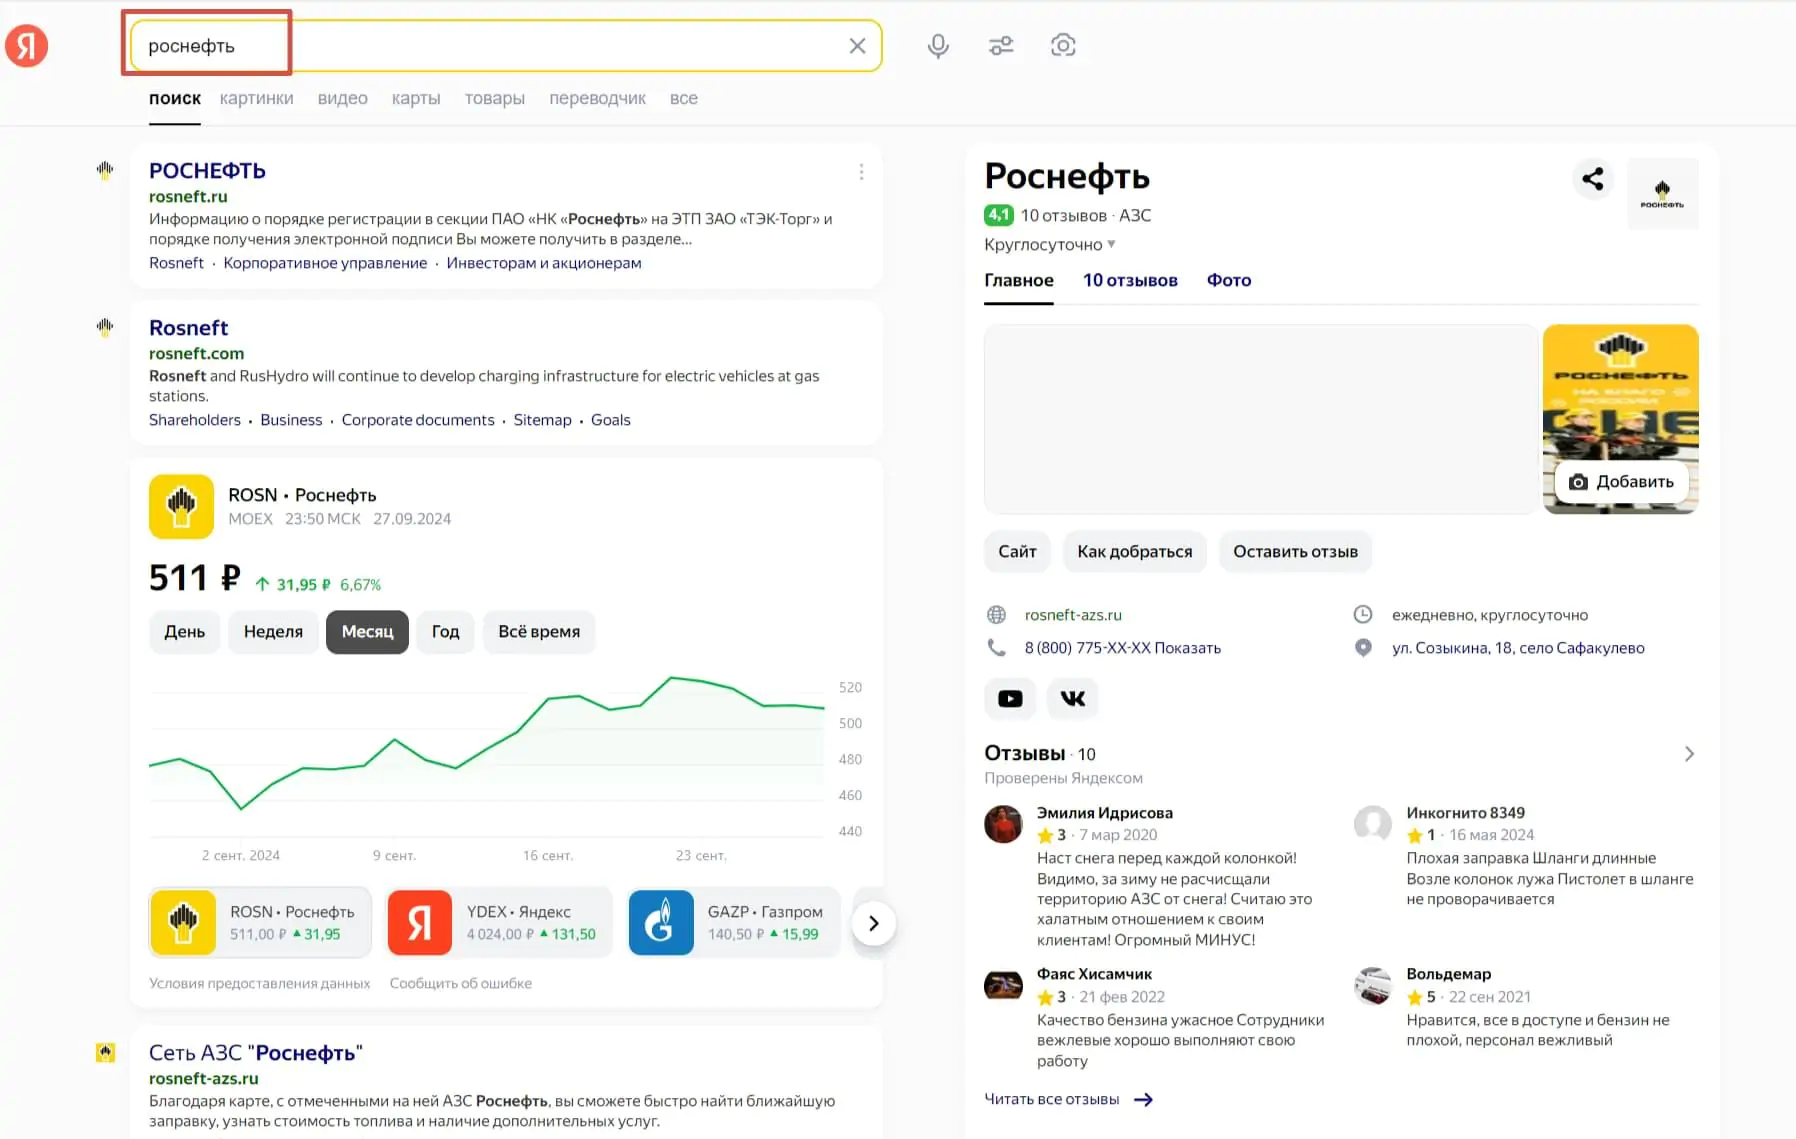Image resolution: width=1796 pixels, height=1139 pixels.
Task: Open the все services tab
Action: (x=684, y=98)
